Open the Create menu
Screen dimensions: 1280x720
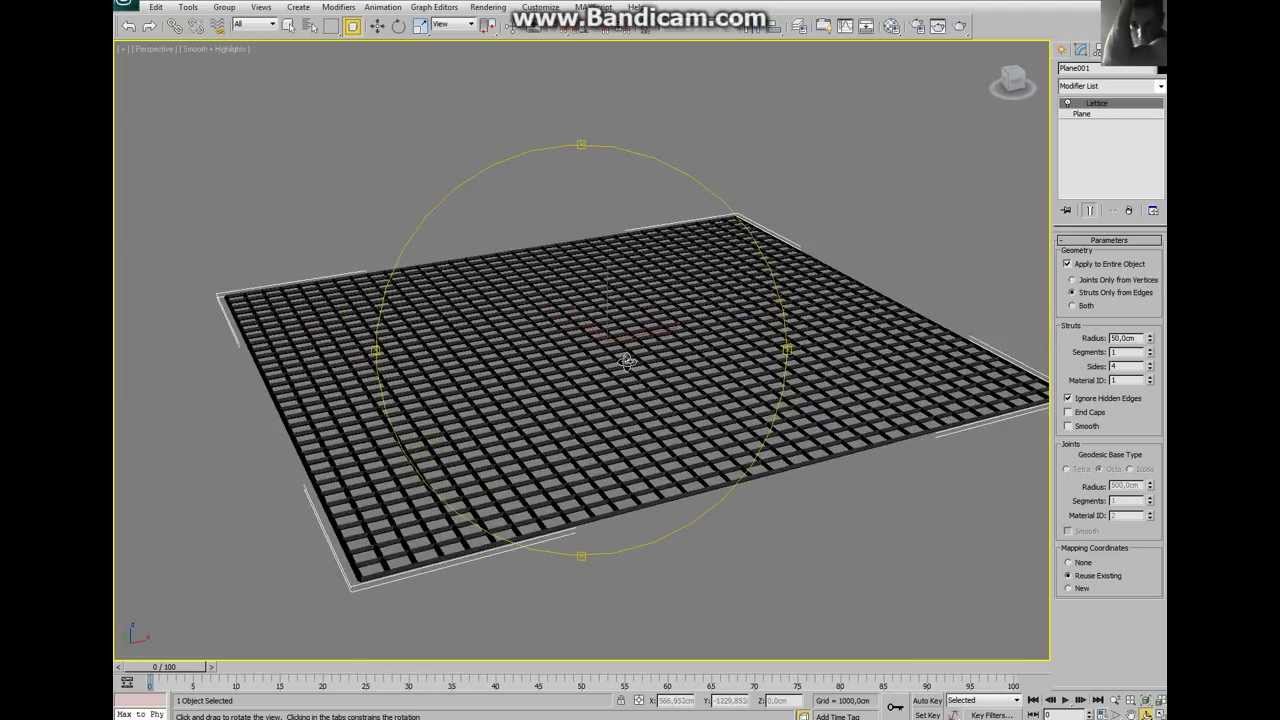point(298,7)
